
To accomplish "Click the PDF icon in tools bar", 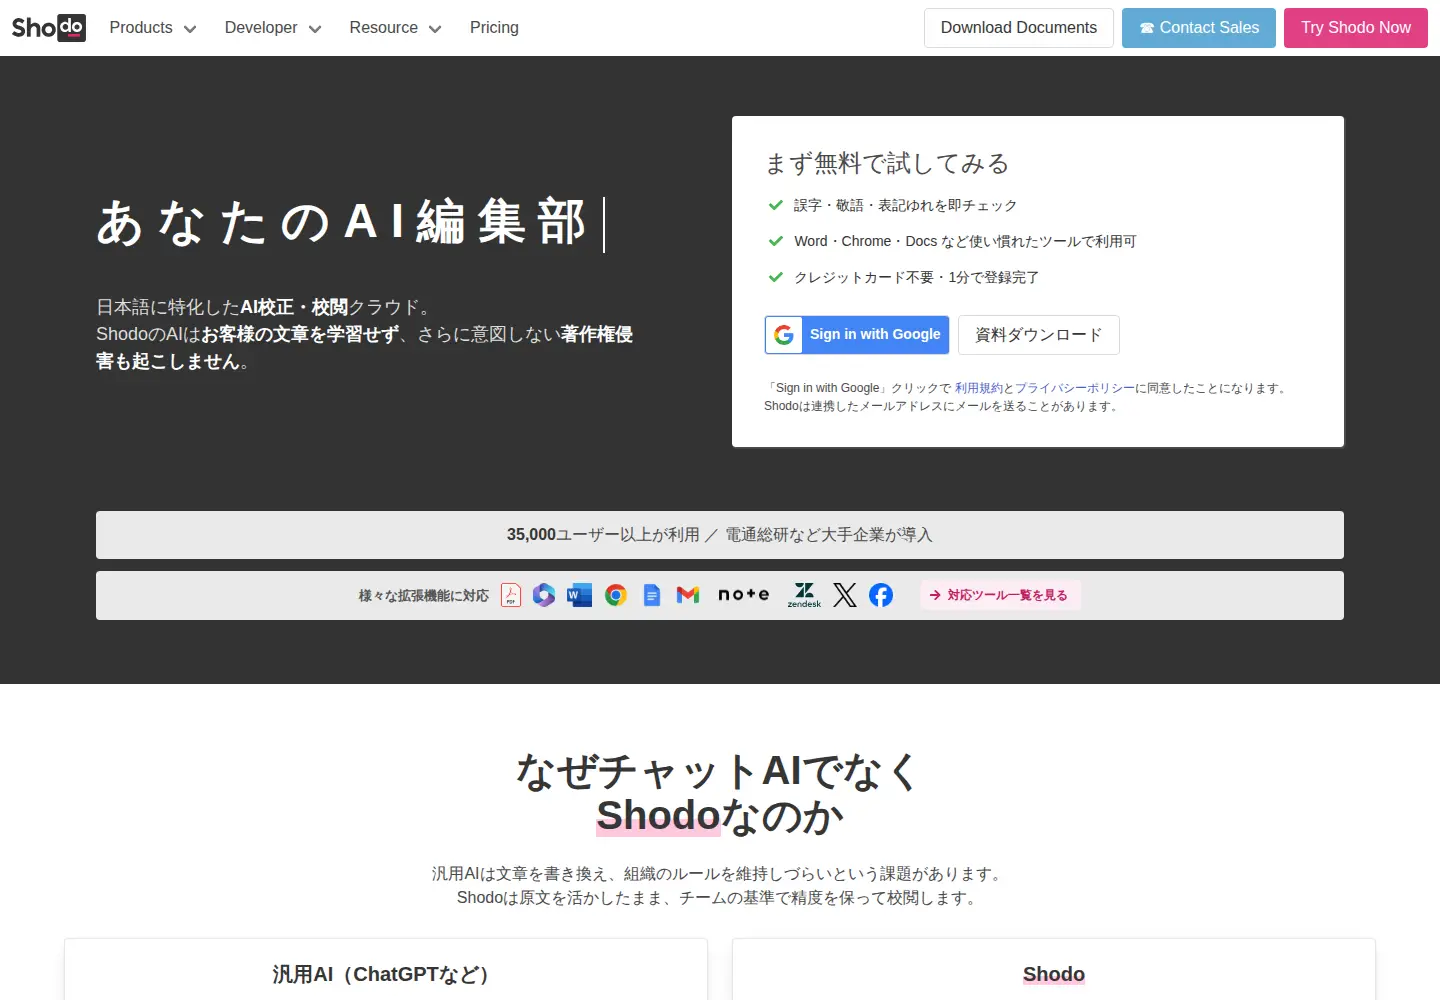I will (511, 595).
